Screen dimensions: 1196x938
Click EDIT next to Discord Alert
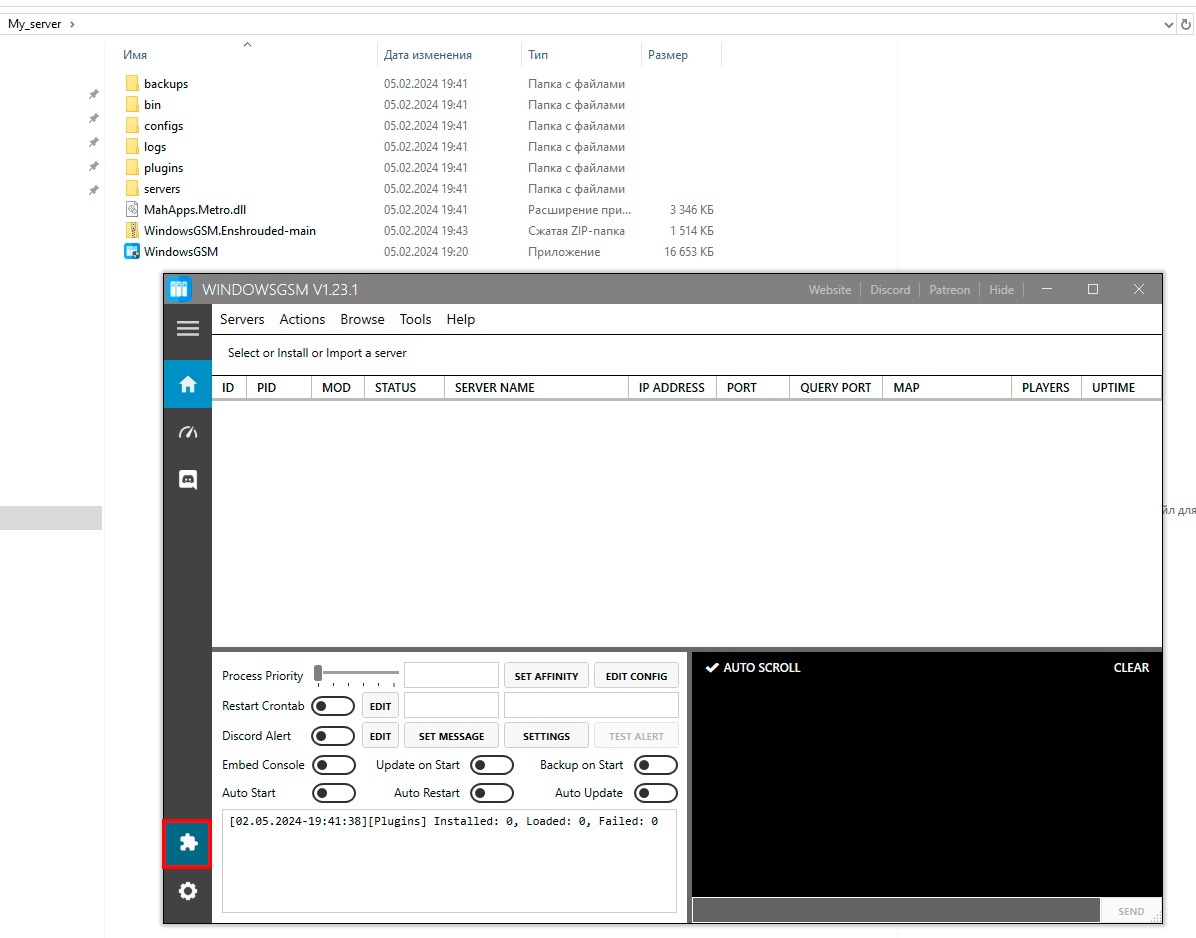pos(380,736)
